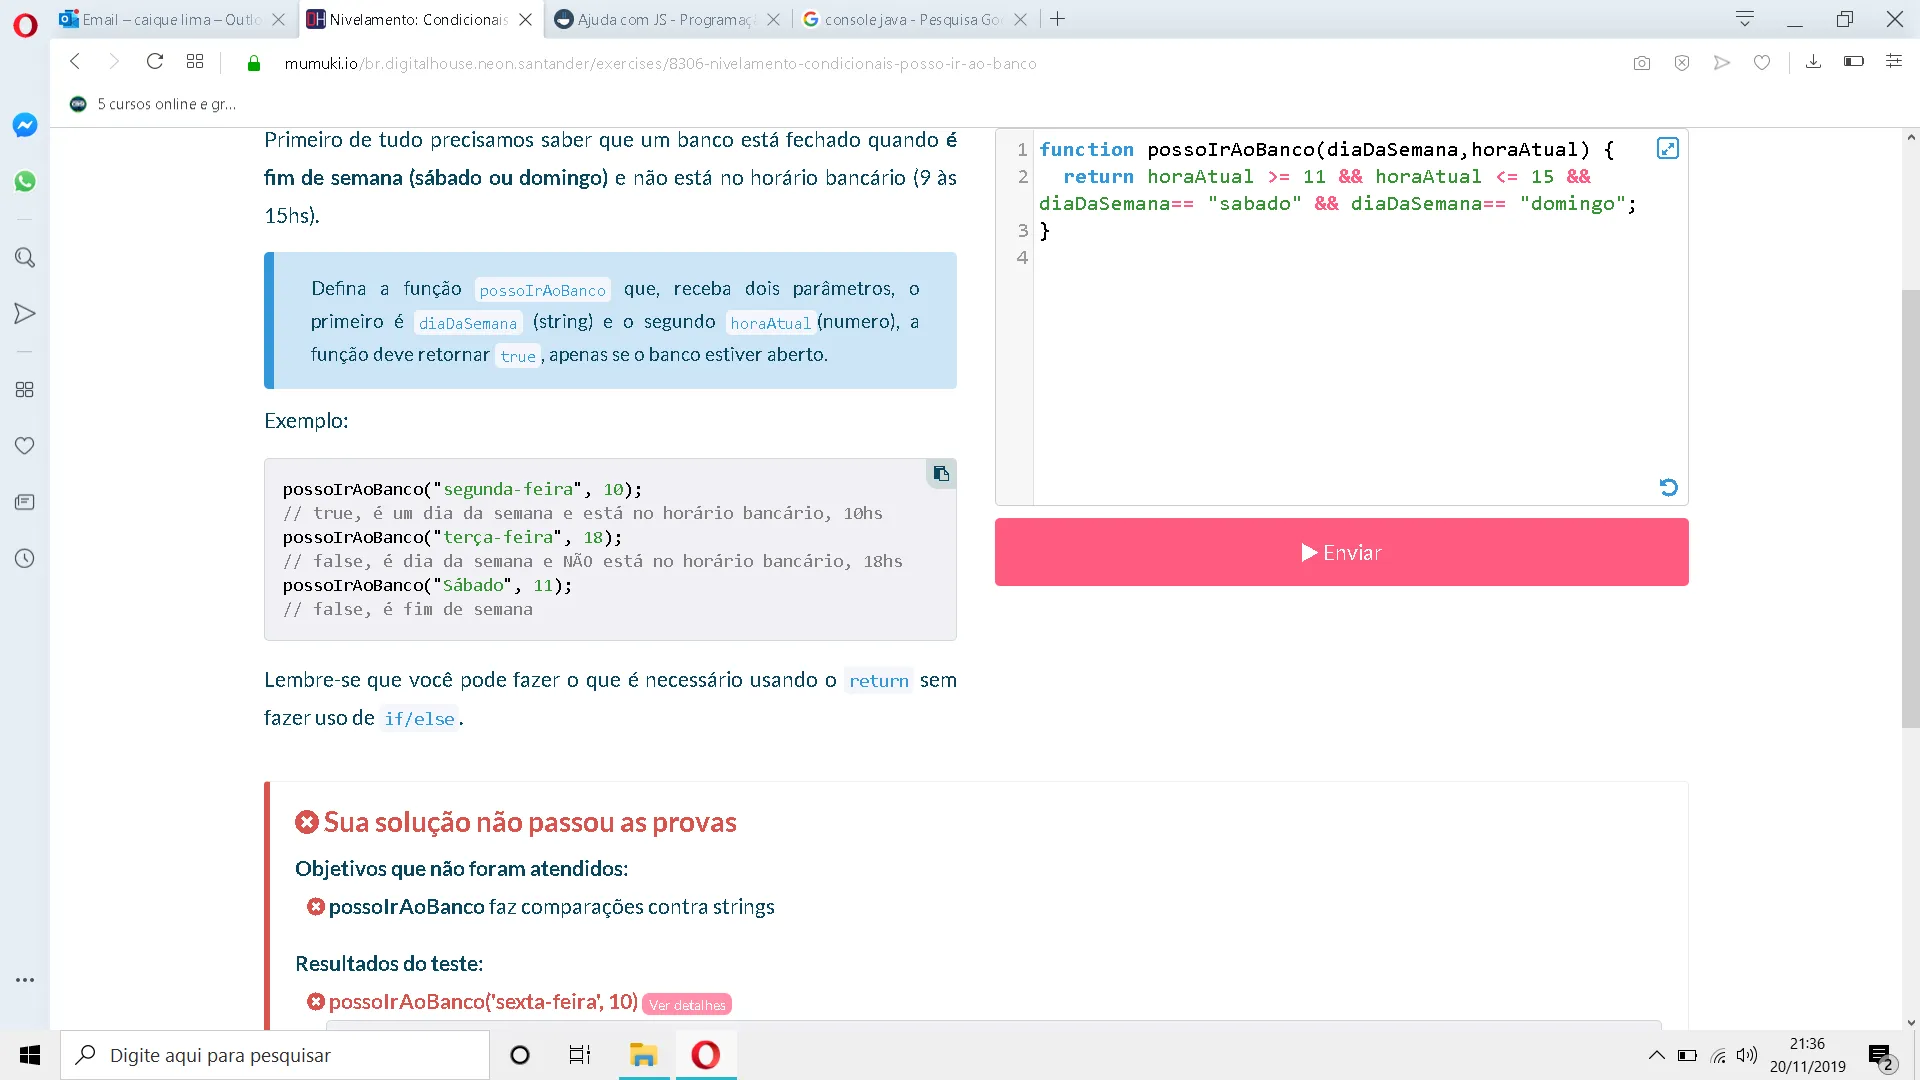Image resolution: width=1920 pixels, height=1080 pixels.
Task: Take a snapshot with the camera icon
Action: click(x=1641, y=63)
